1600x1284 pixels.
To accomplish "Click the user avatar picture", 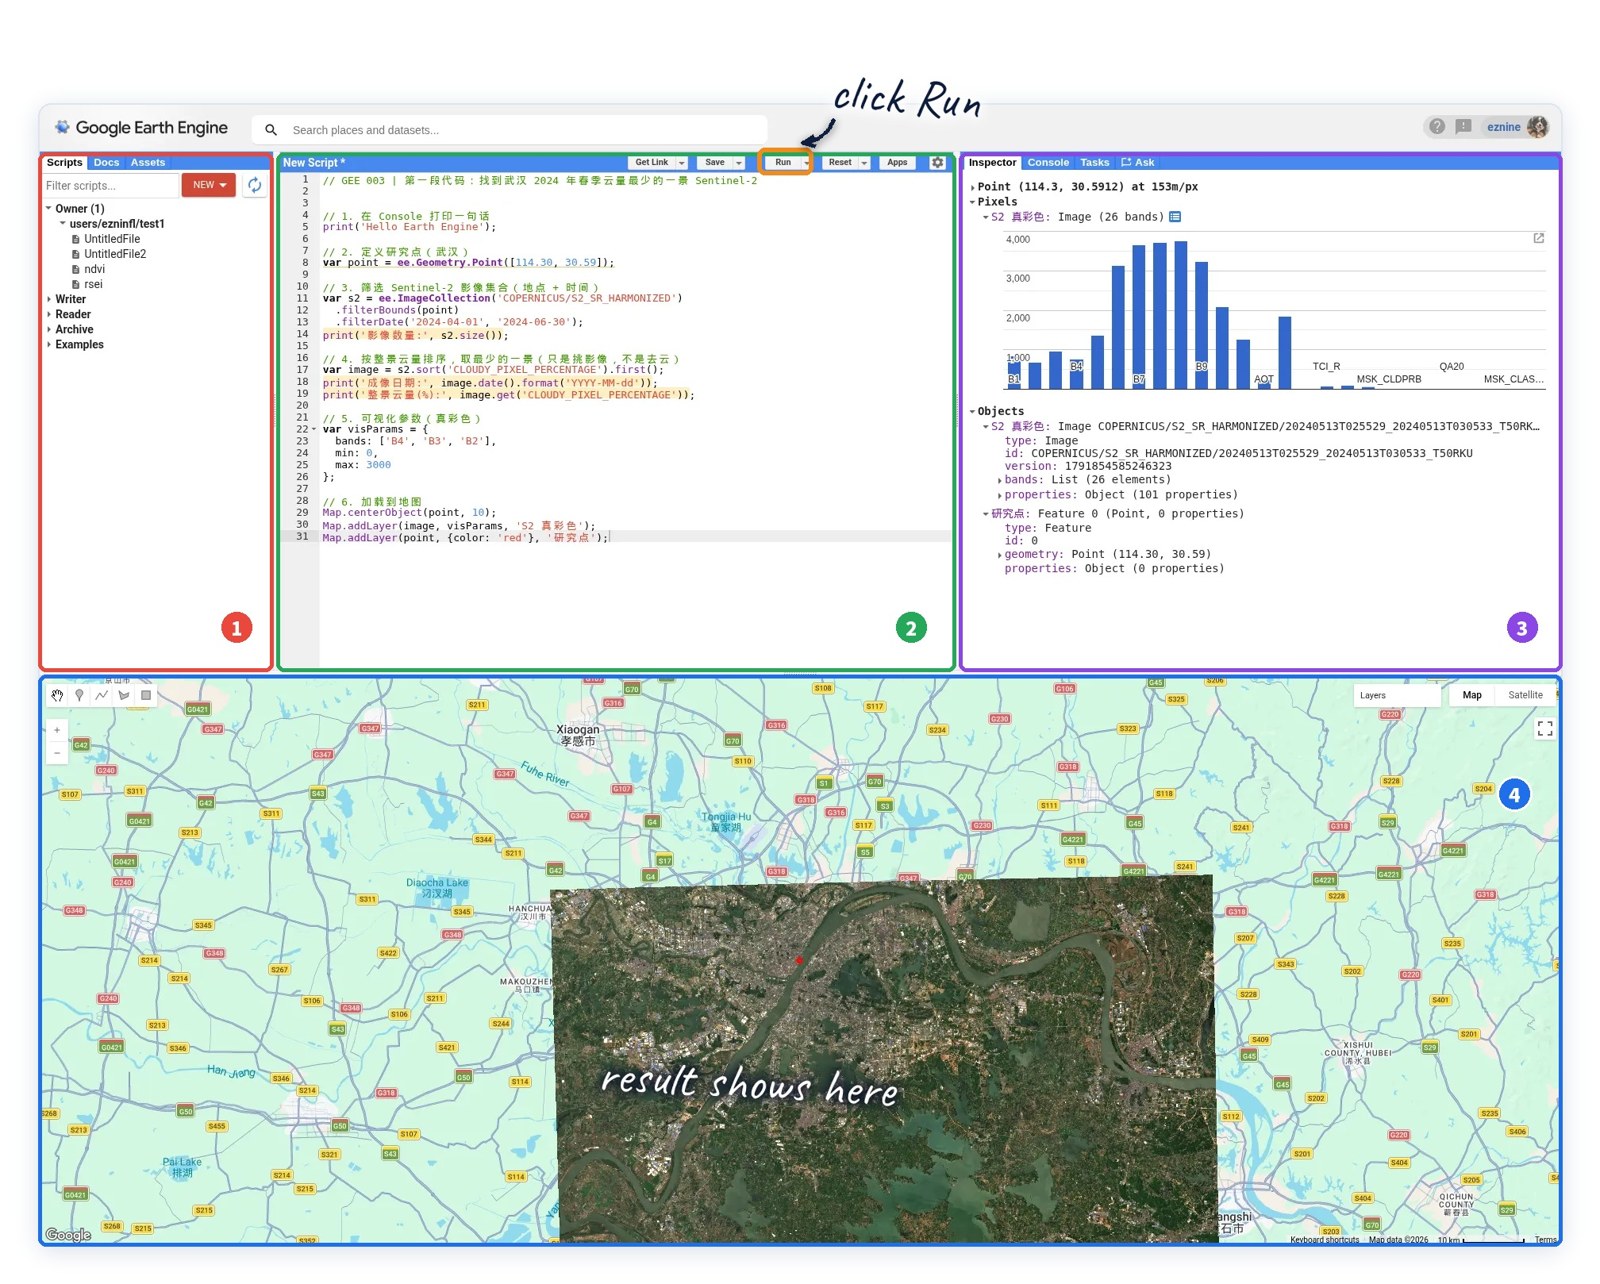I will click(1538, 126).
